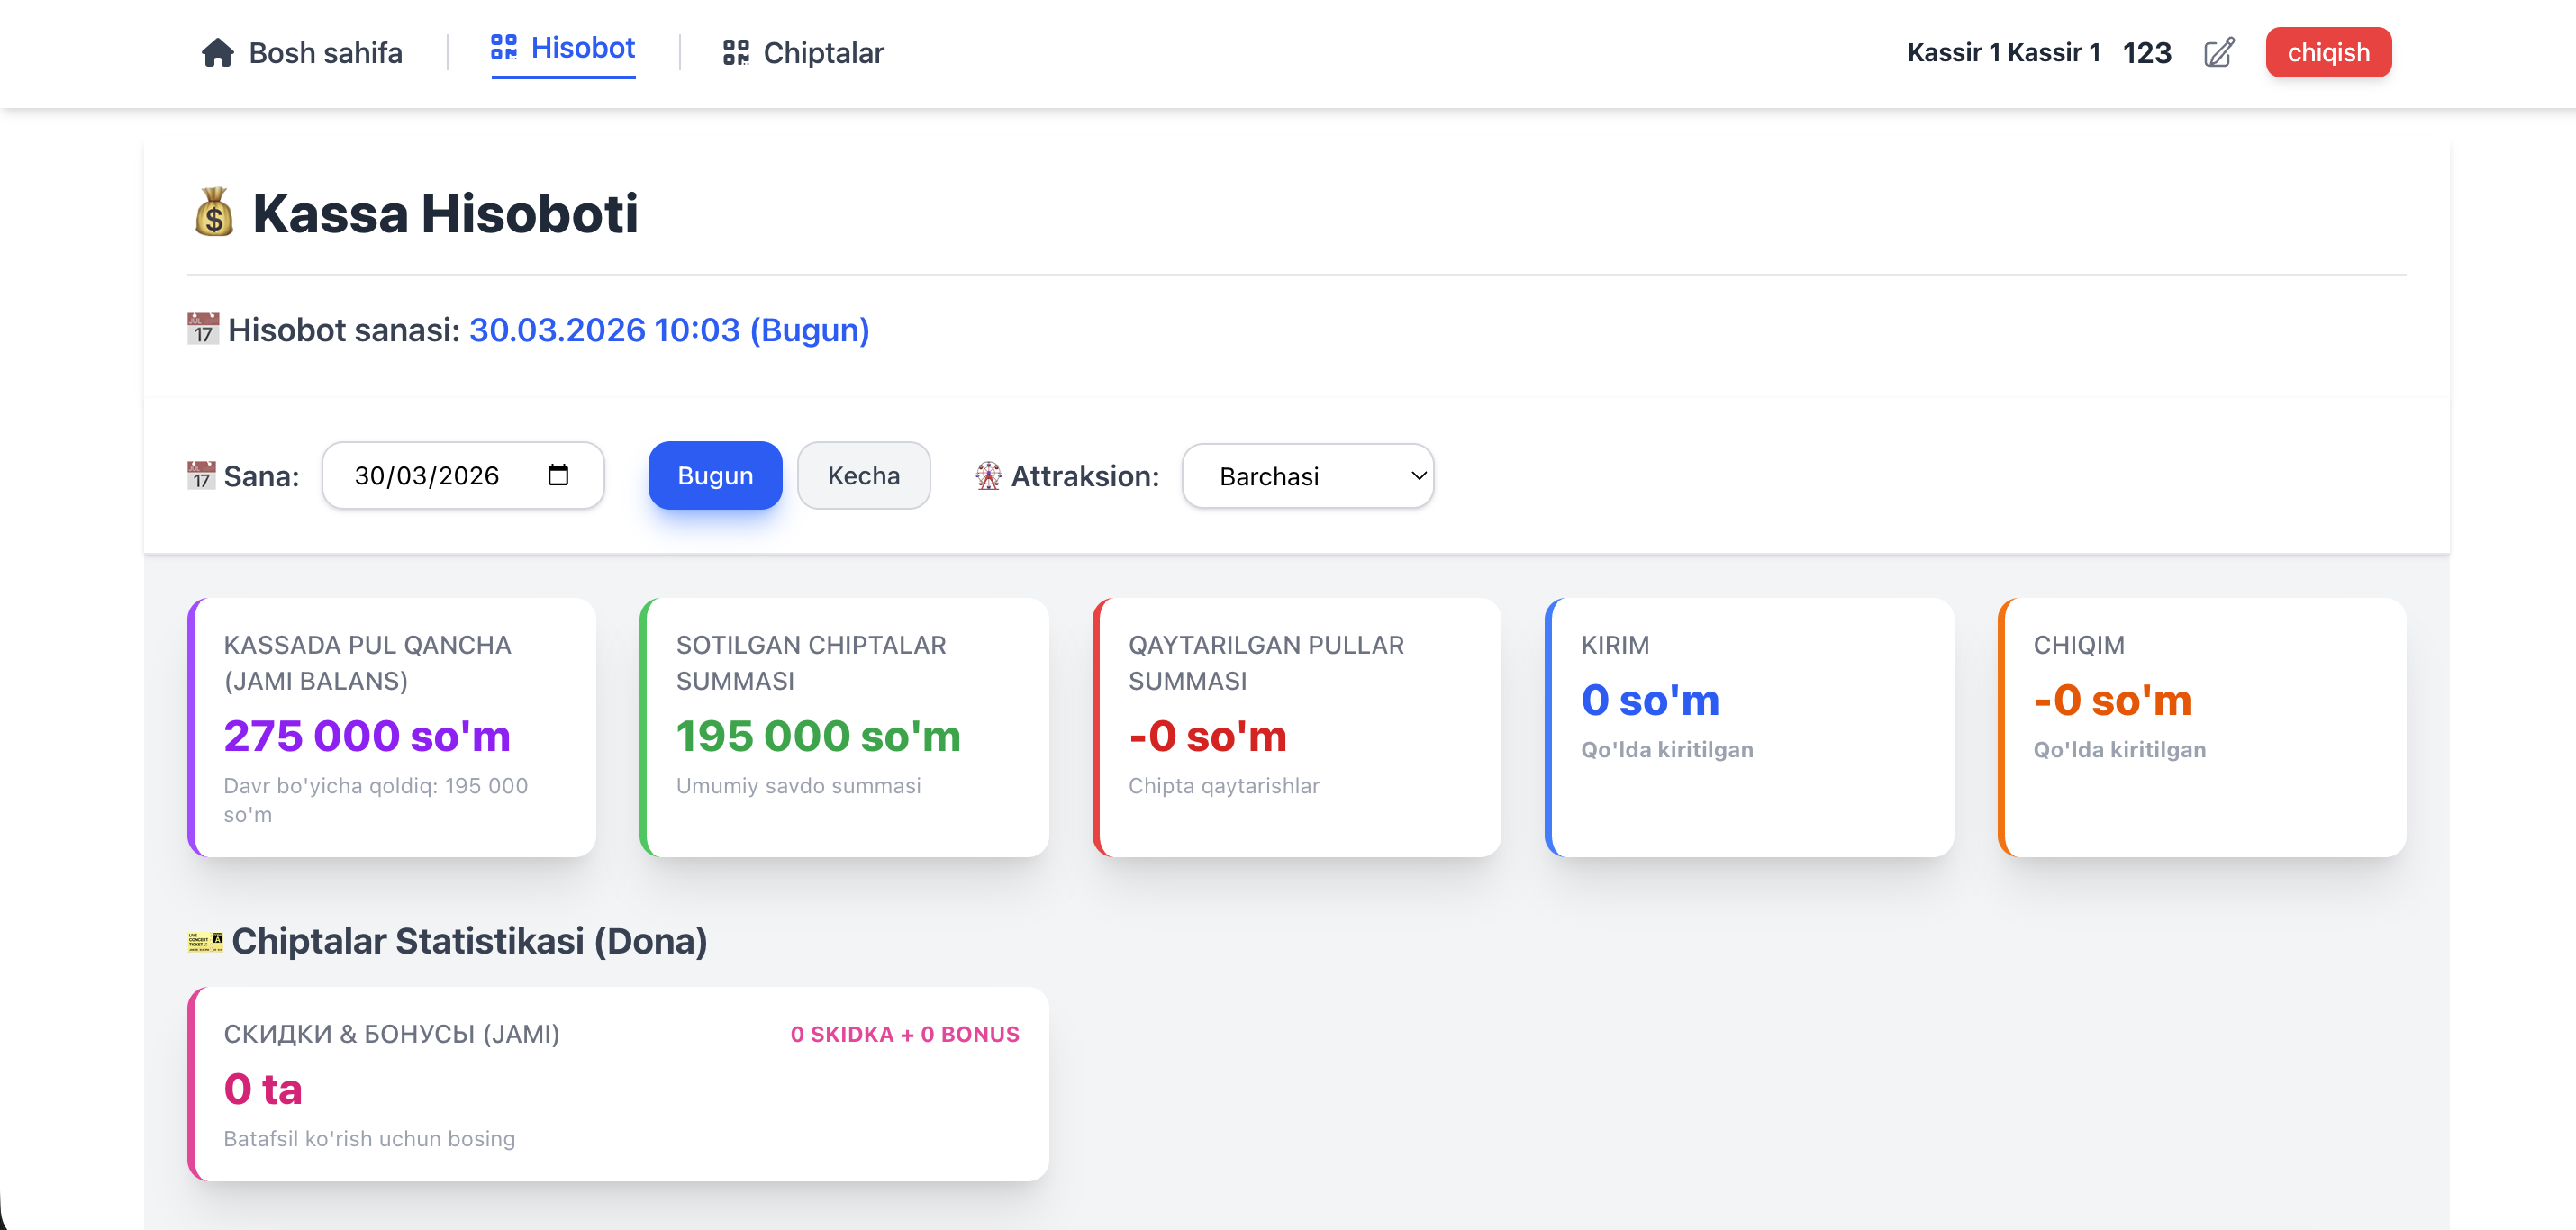Click the Kassada pul qancha balance card
The height and width of the screenshot is (1230, 2576).
392,727
